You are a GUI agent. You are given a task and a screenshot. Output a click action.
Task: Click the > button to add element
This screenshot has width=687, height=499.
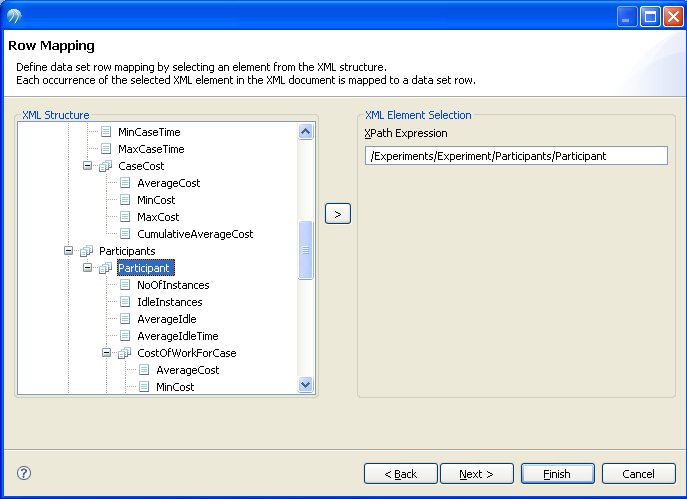pos(338,214)
